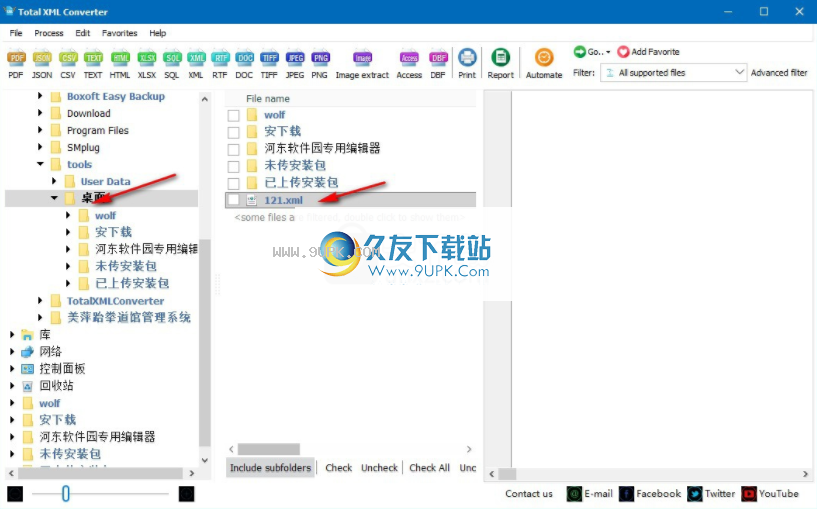This screenshot has height=509, width=817.
Task: Pick the JPEG conversion icon
Action: click(295, 64)
